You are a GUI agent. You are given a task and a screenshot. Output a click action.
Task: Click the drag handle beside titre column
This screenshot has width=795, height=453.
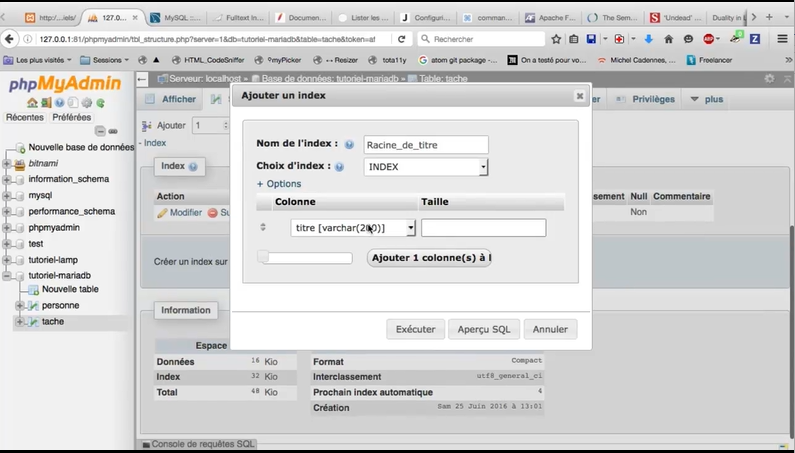coord(263,228)
